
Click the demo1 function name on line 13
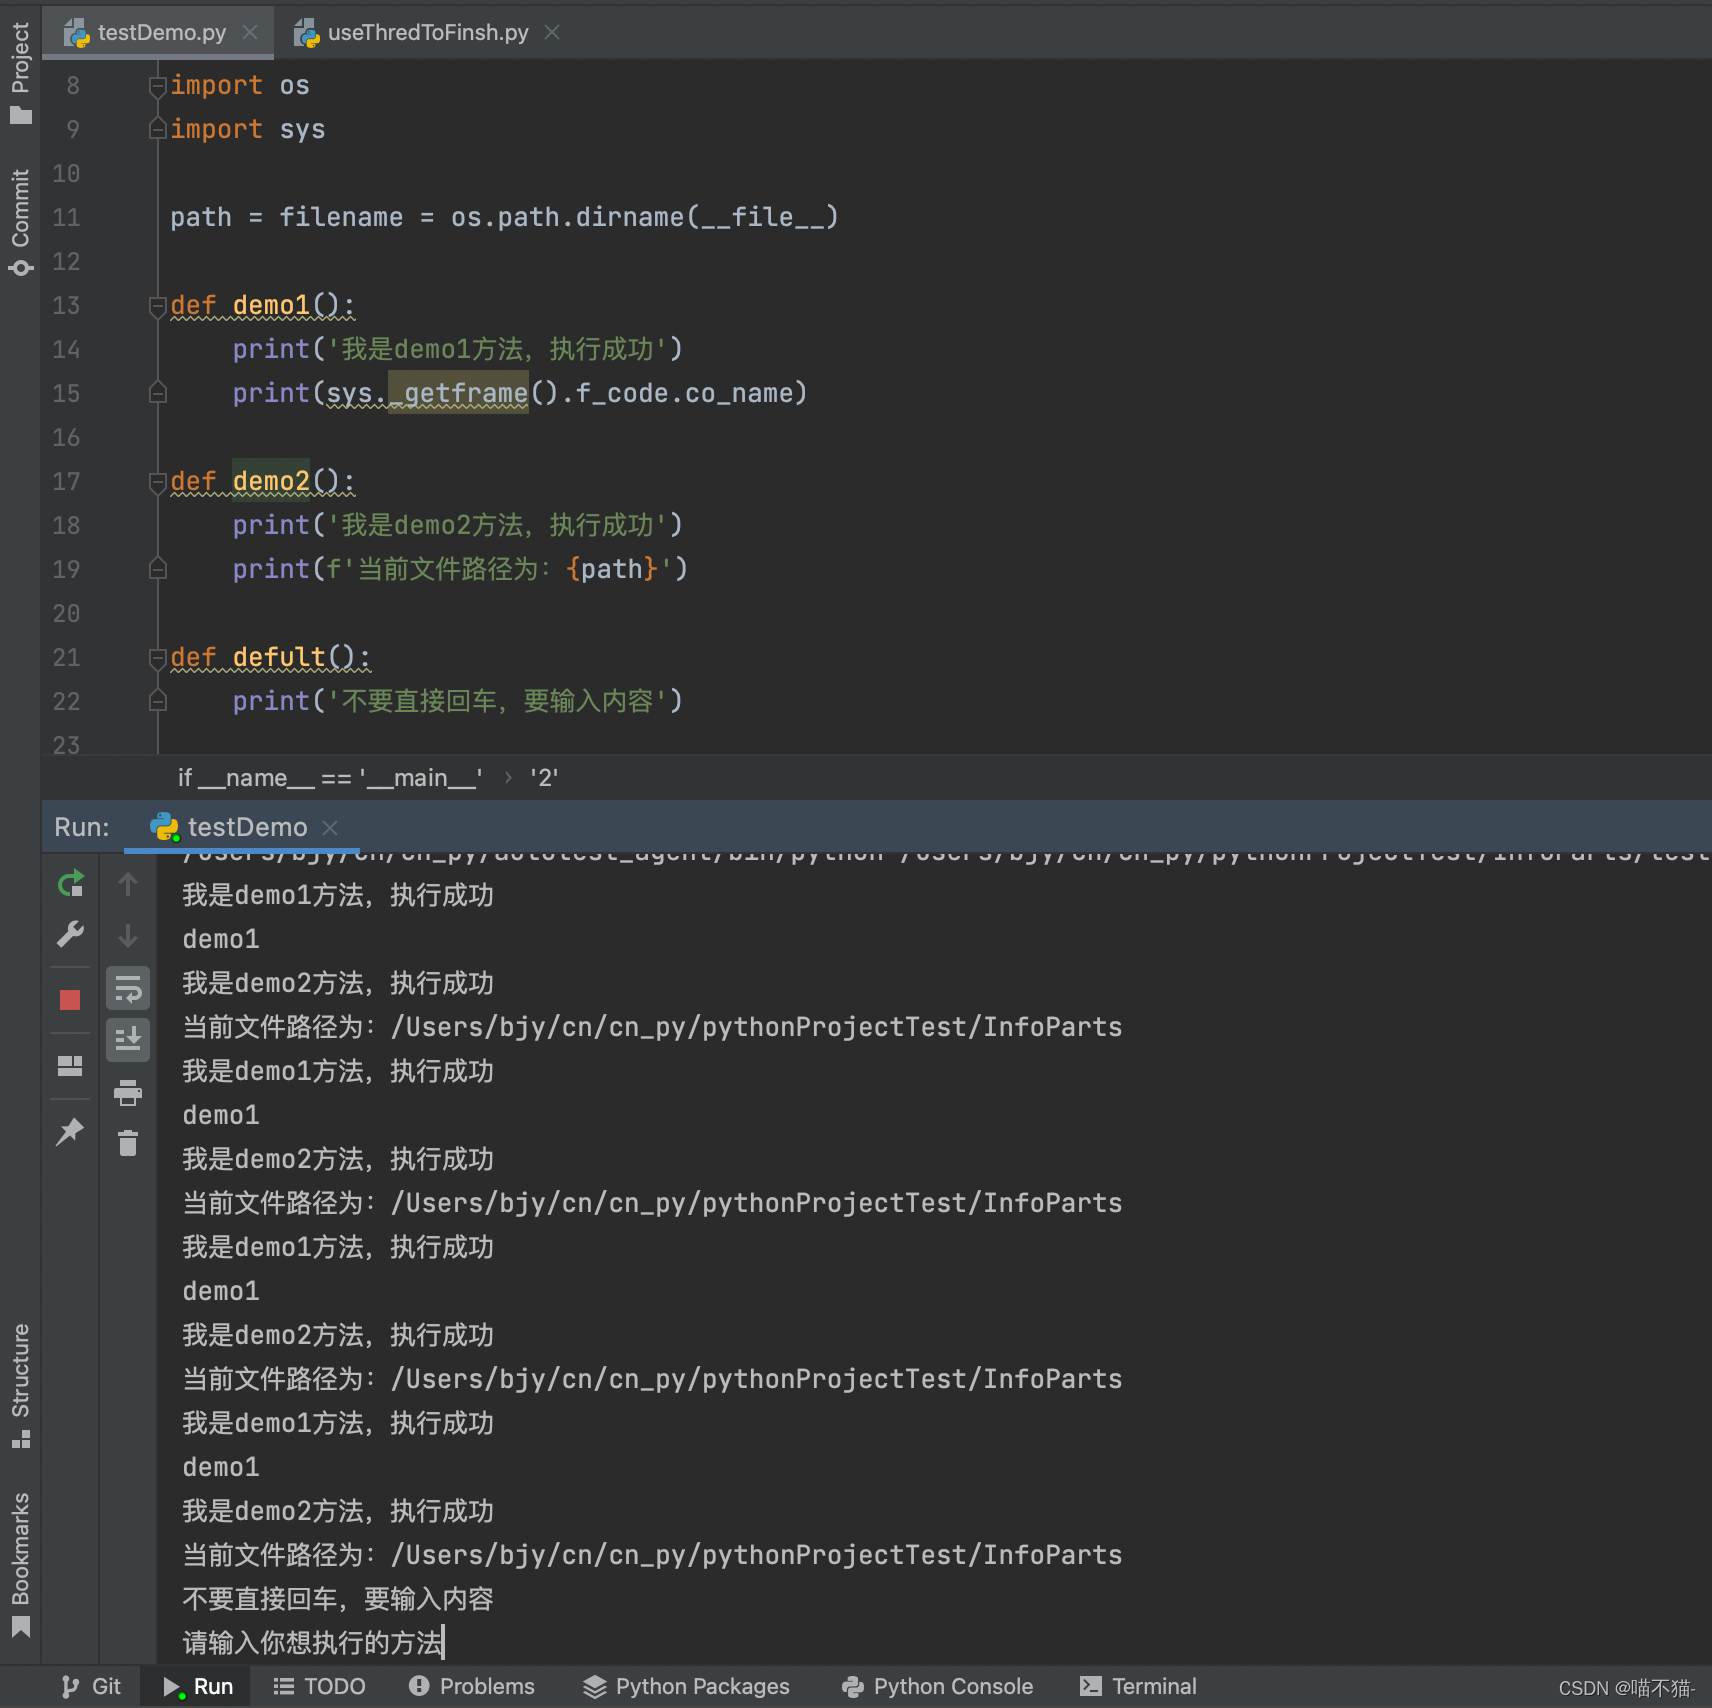click(271, 305)
